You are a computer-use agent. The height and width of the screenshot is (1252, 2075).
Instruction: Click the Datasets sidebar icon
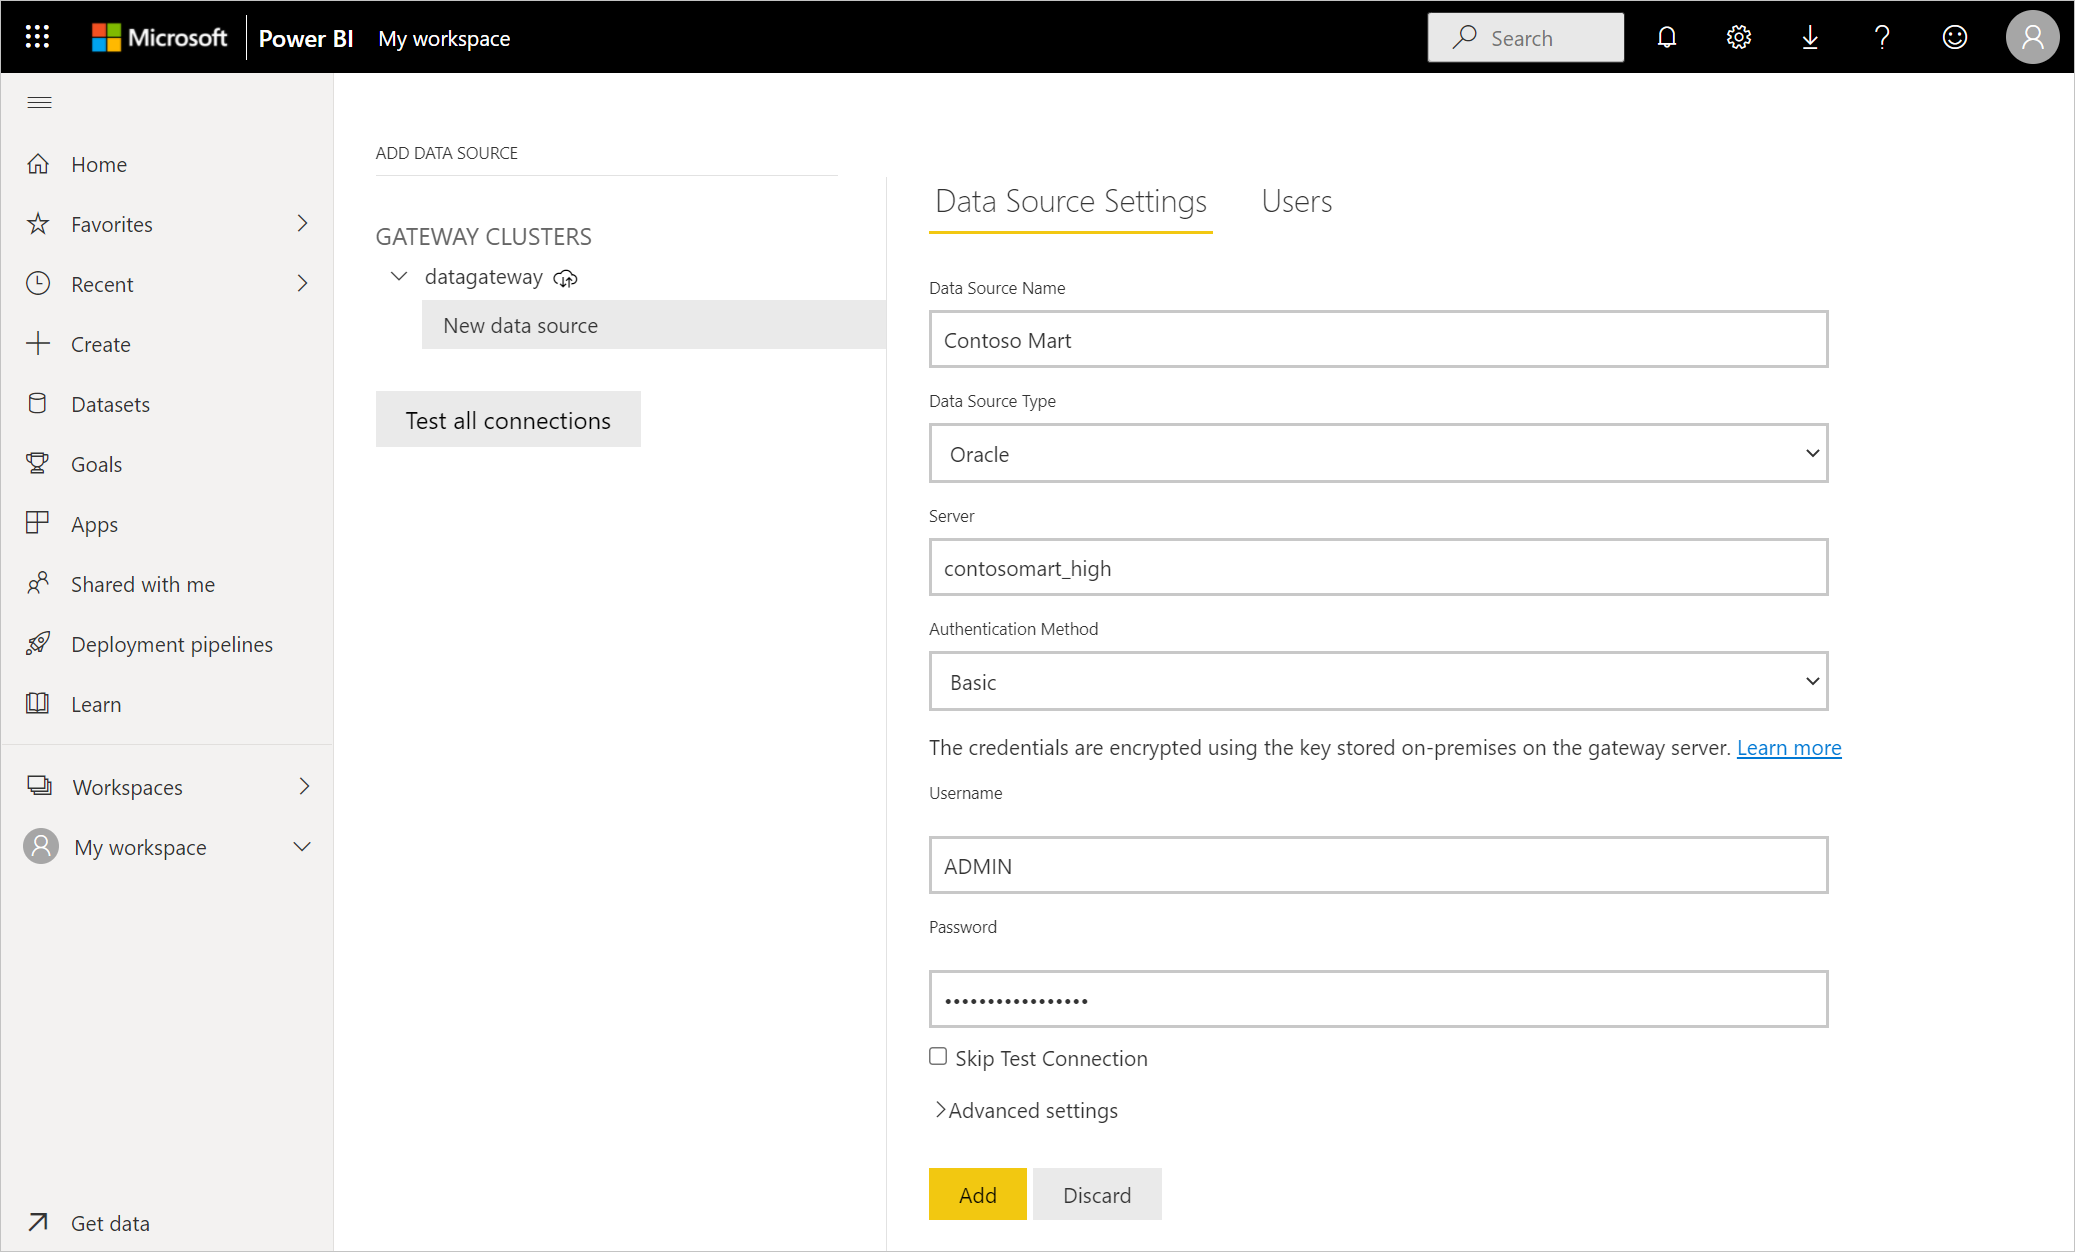pos(40,403)
